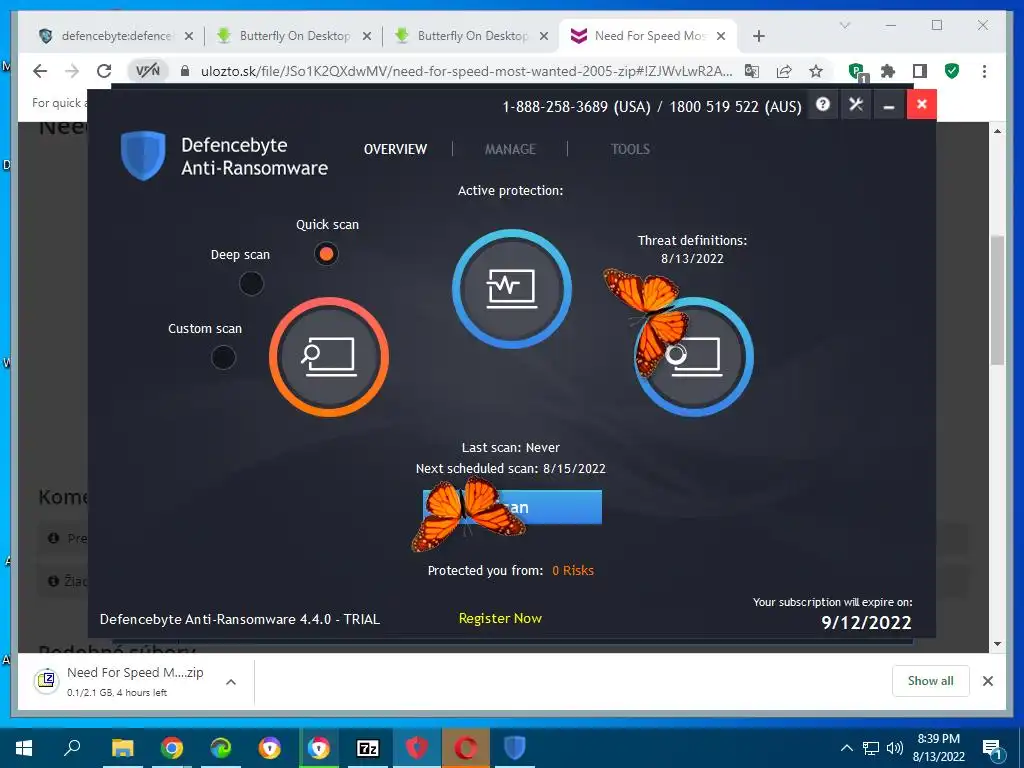The image size is (1024, 768).
Task: Open the Active protection monitor icon
Action: (512, 288)
